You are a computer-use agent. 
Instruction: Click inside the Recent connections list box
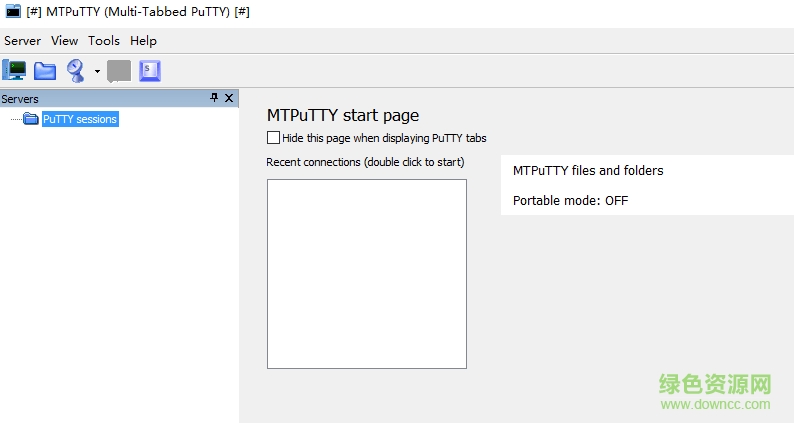coord(367,274)
